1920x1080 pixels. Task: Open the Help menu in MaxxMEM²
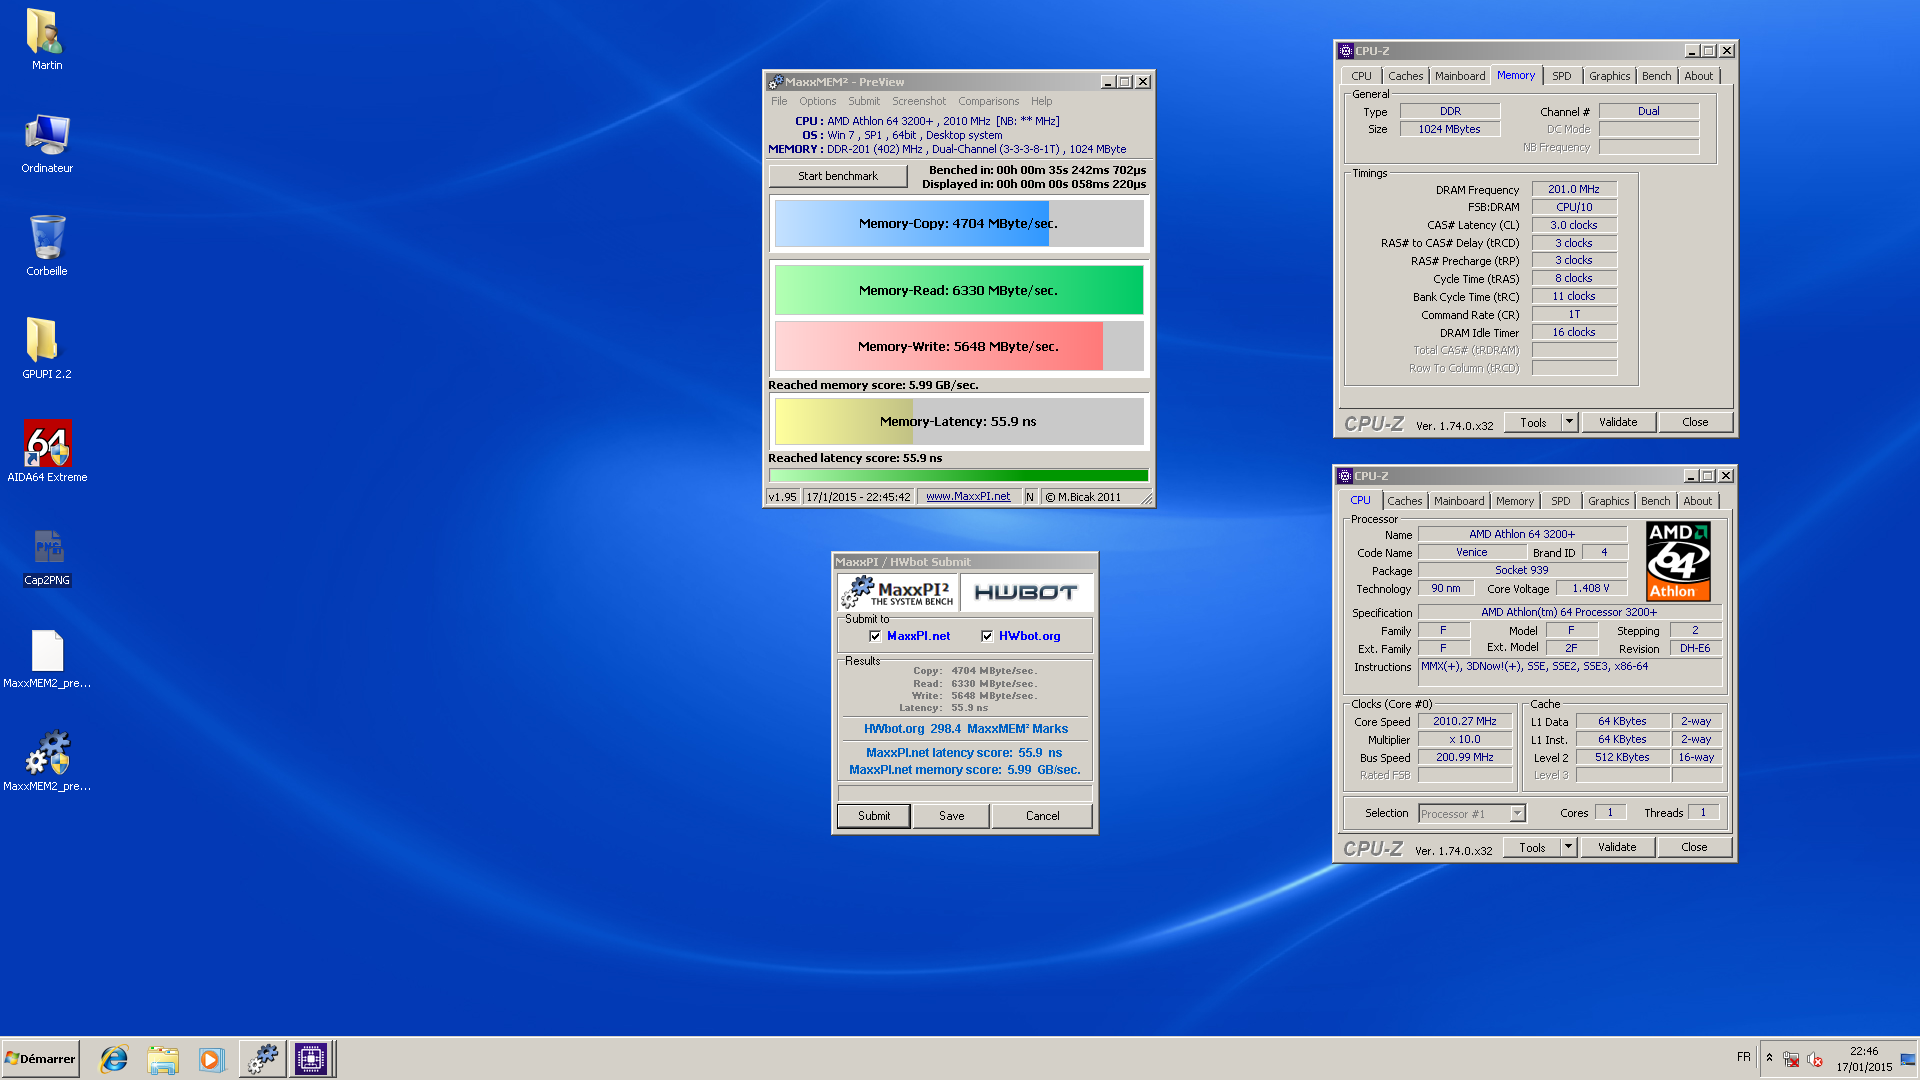coord(1041,101)
